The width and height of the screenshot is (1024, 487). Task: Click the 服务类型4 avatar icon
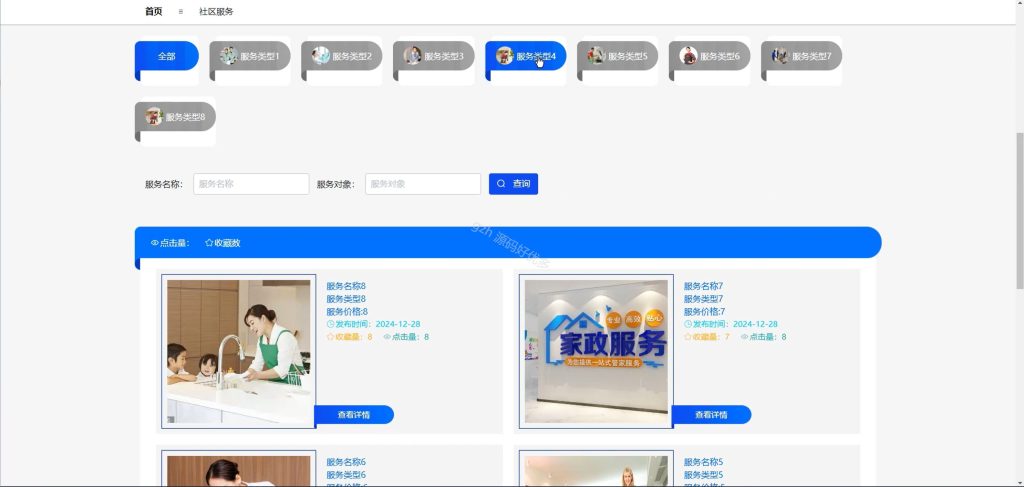[x=505, y=55]
